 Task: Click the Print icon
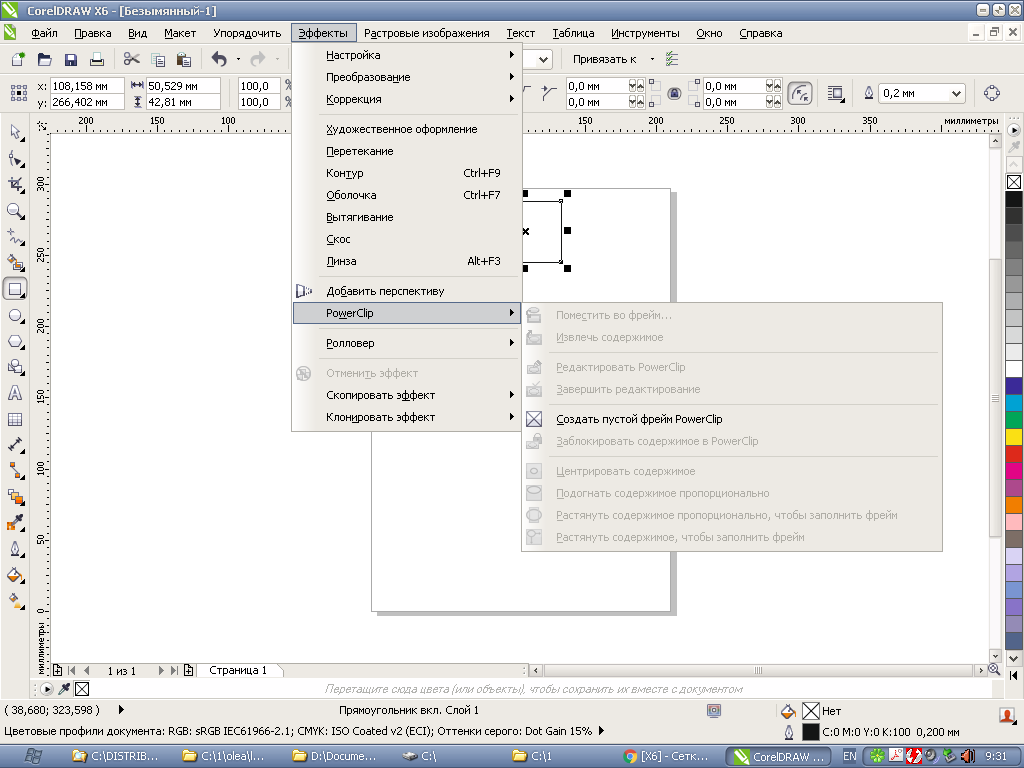pos(97,59)
